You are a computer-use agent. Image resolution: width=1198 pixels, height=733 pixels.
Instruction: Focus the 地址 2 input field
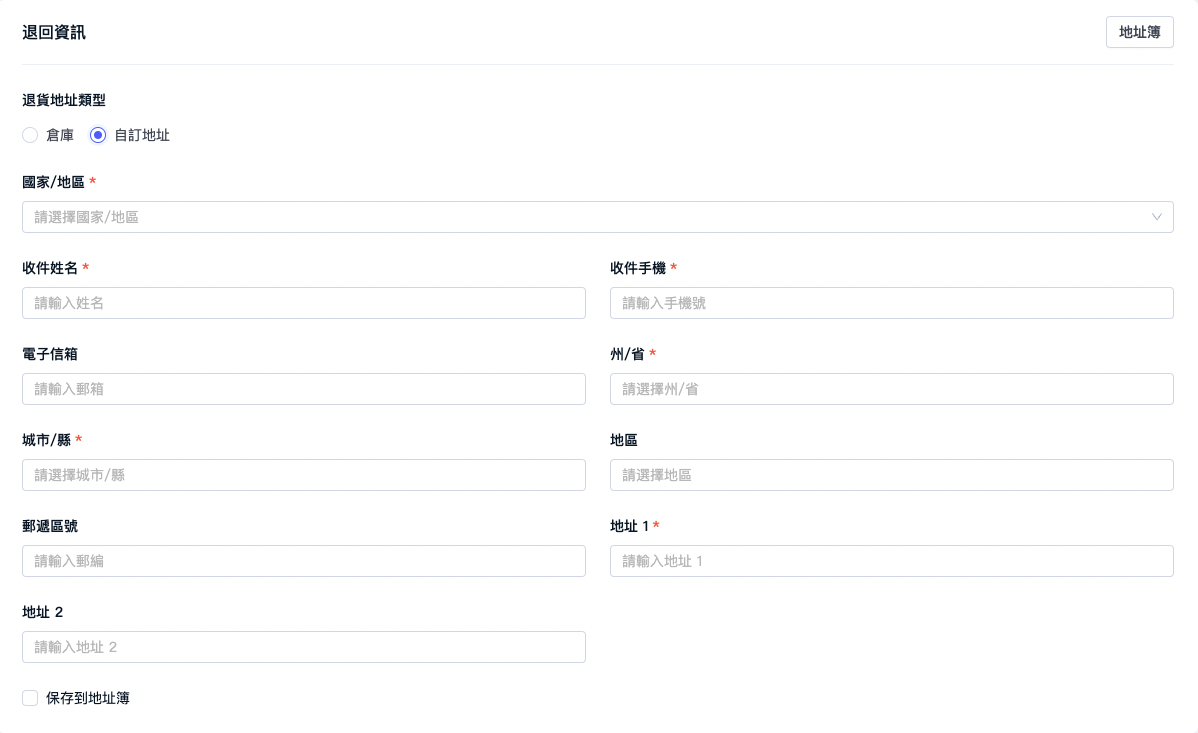304,647
